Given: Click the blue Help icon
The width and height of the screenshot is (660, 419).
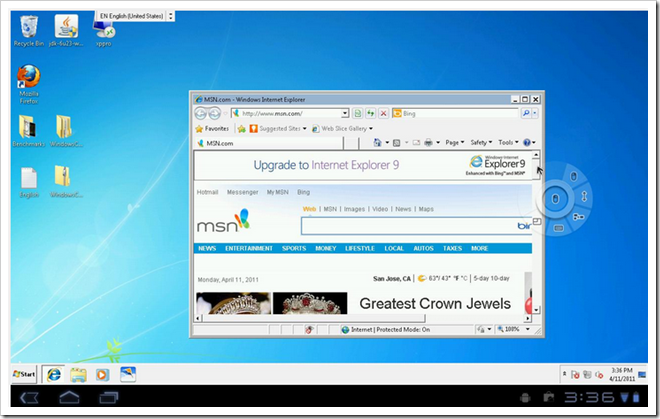Looking at the screenshot, I should 527,143.
